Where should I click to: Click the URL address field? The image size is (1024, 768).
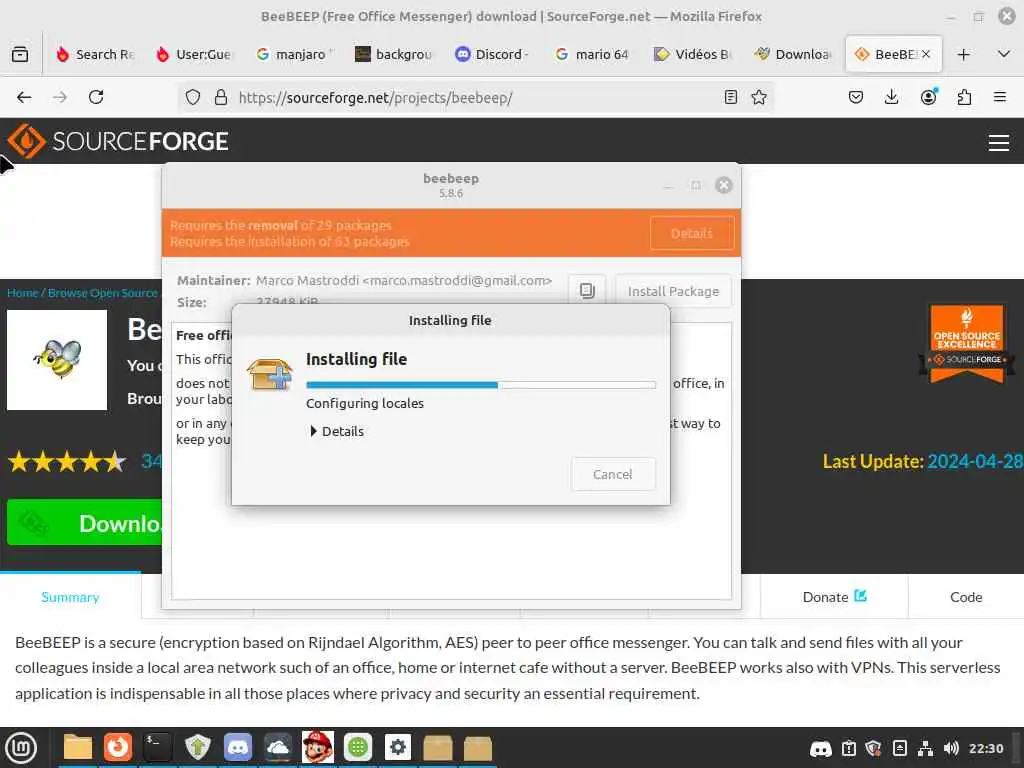coord(477,97)
